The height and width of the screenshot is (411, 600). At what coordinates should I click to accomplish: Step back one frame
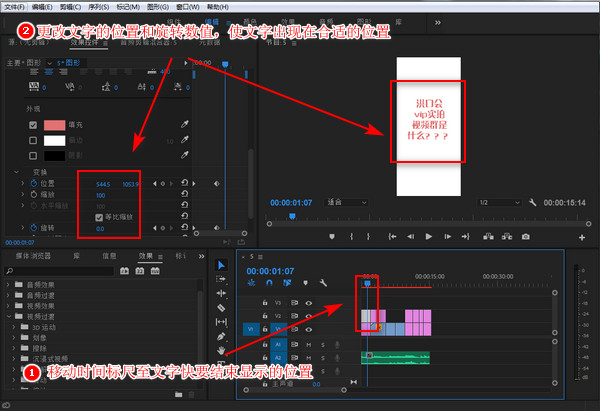[411, 237]
